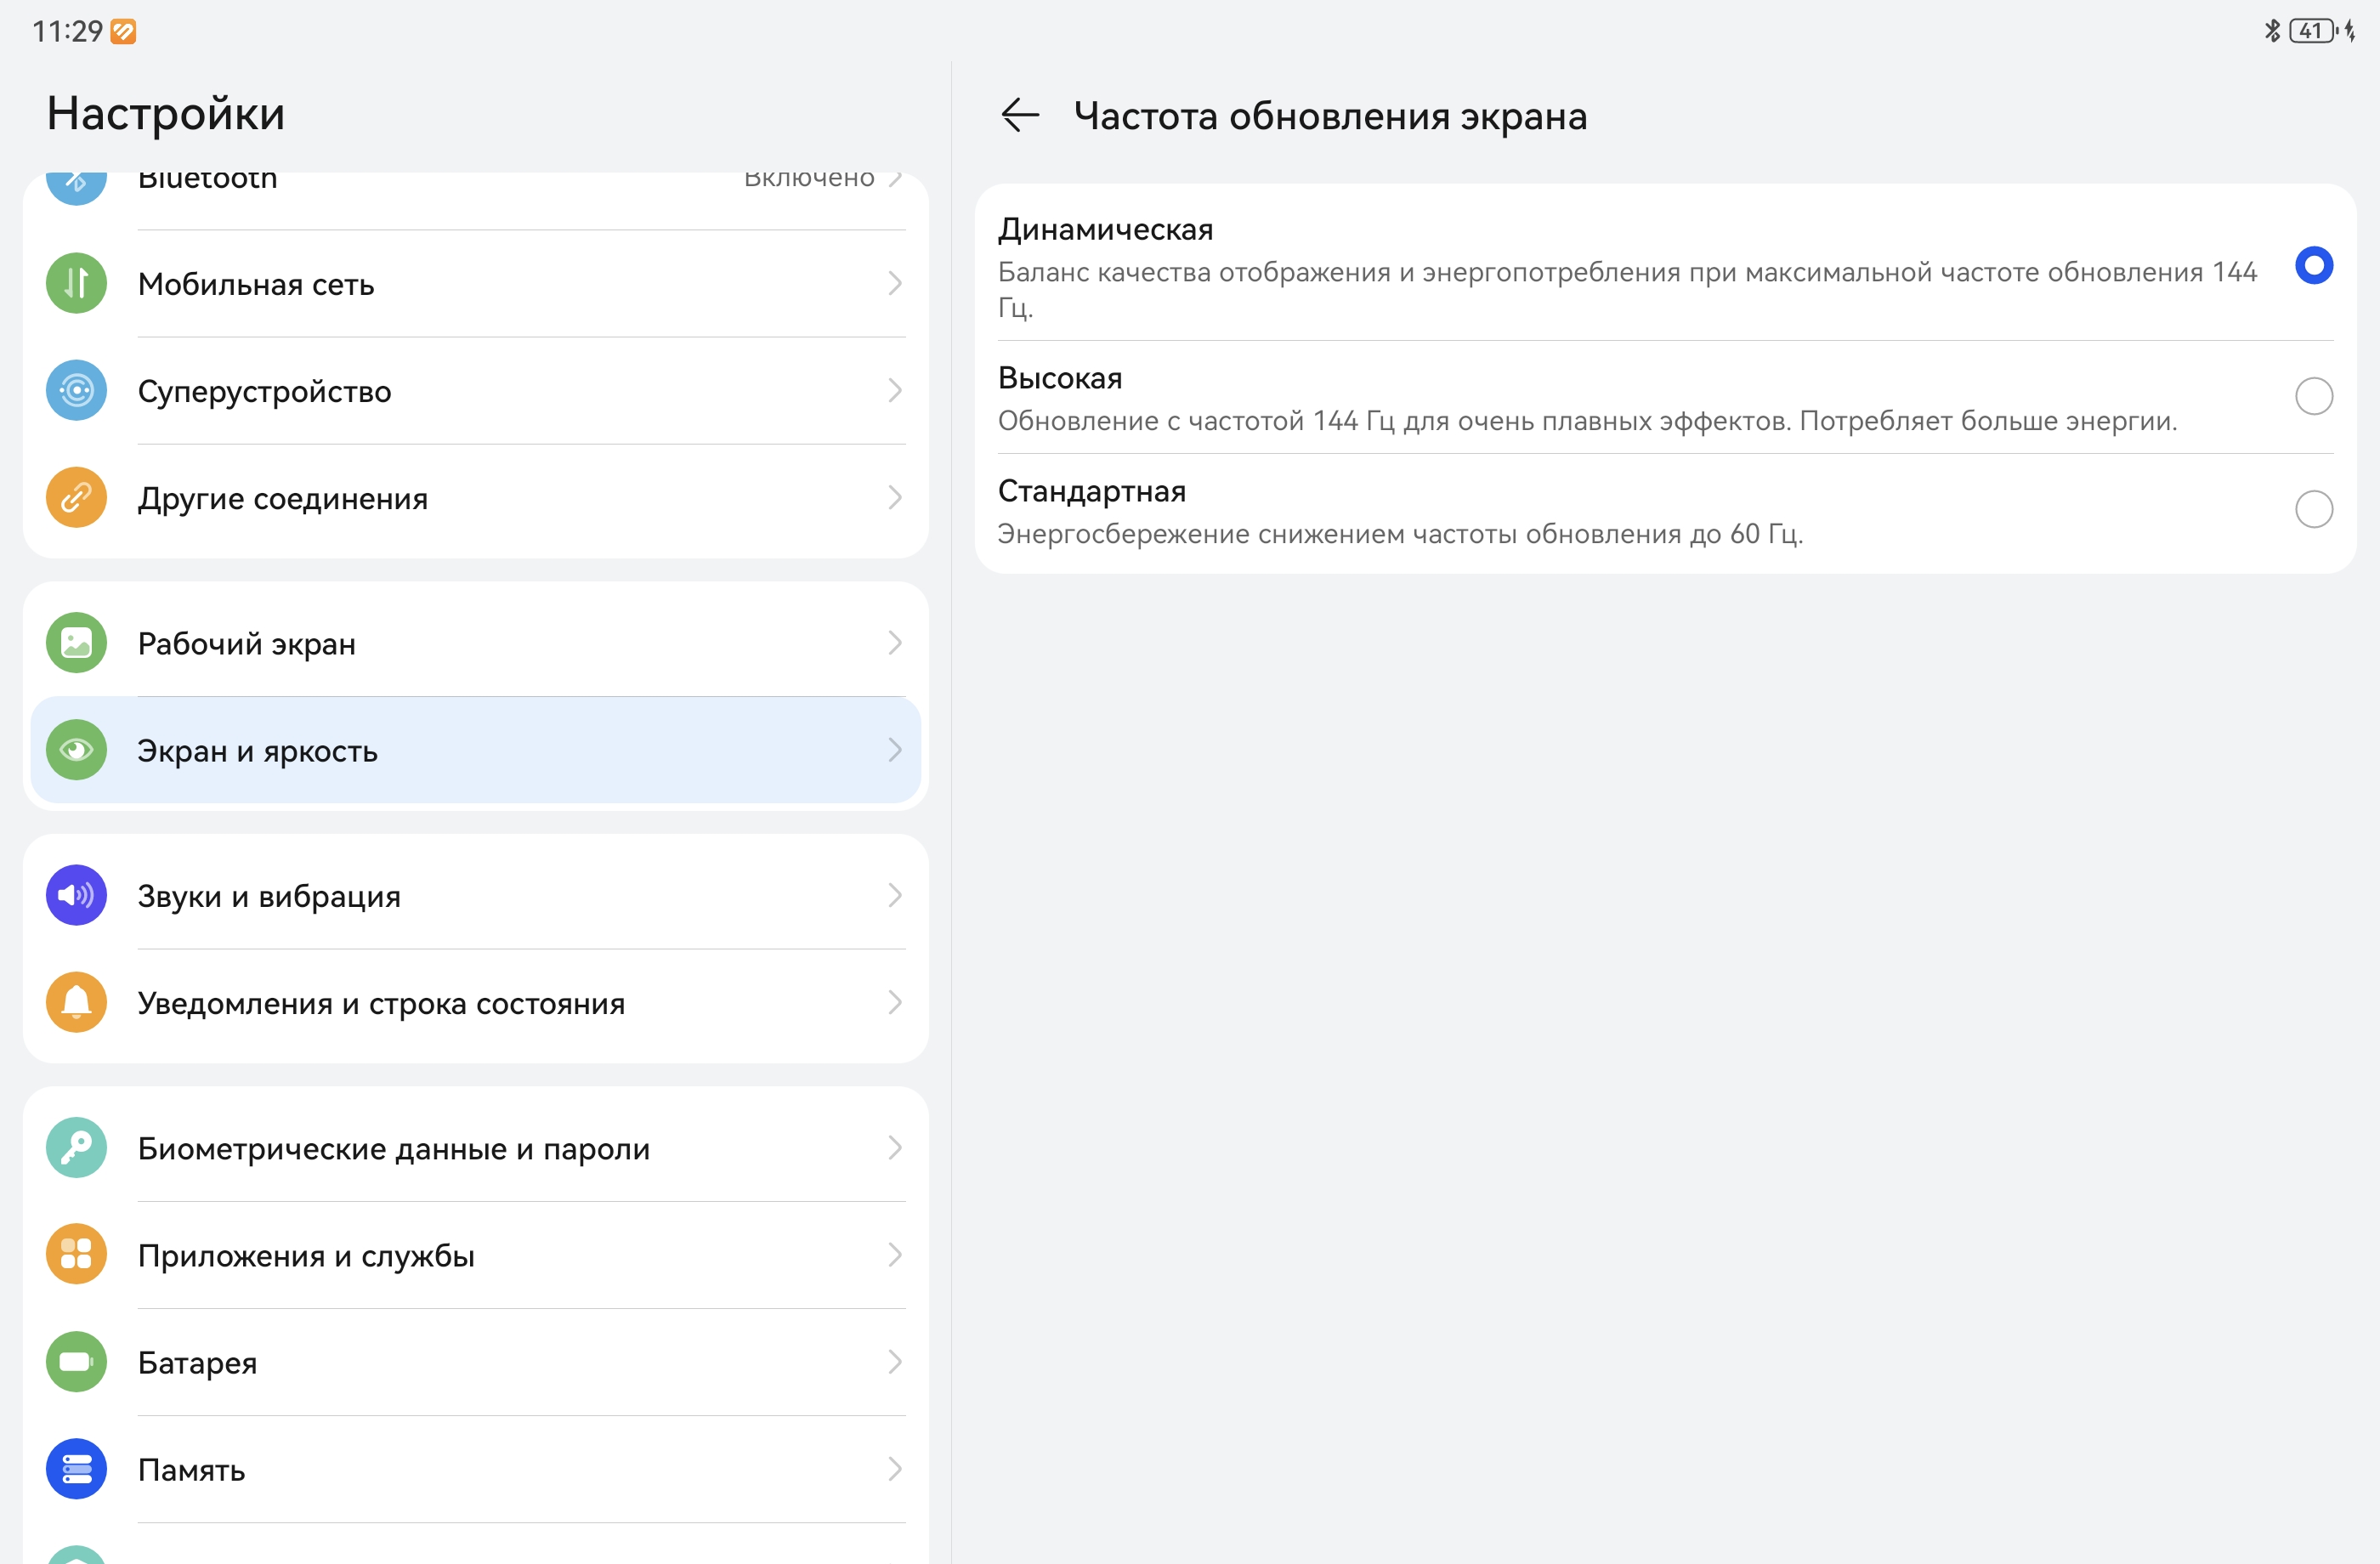This screenshot has height=1564, width=2380.
Task: Select the Высокая 144 Hz radio button
Action: (2313, 397)
